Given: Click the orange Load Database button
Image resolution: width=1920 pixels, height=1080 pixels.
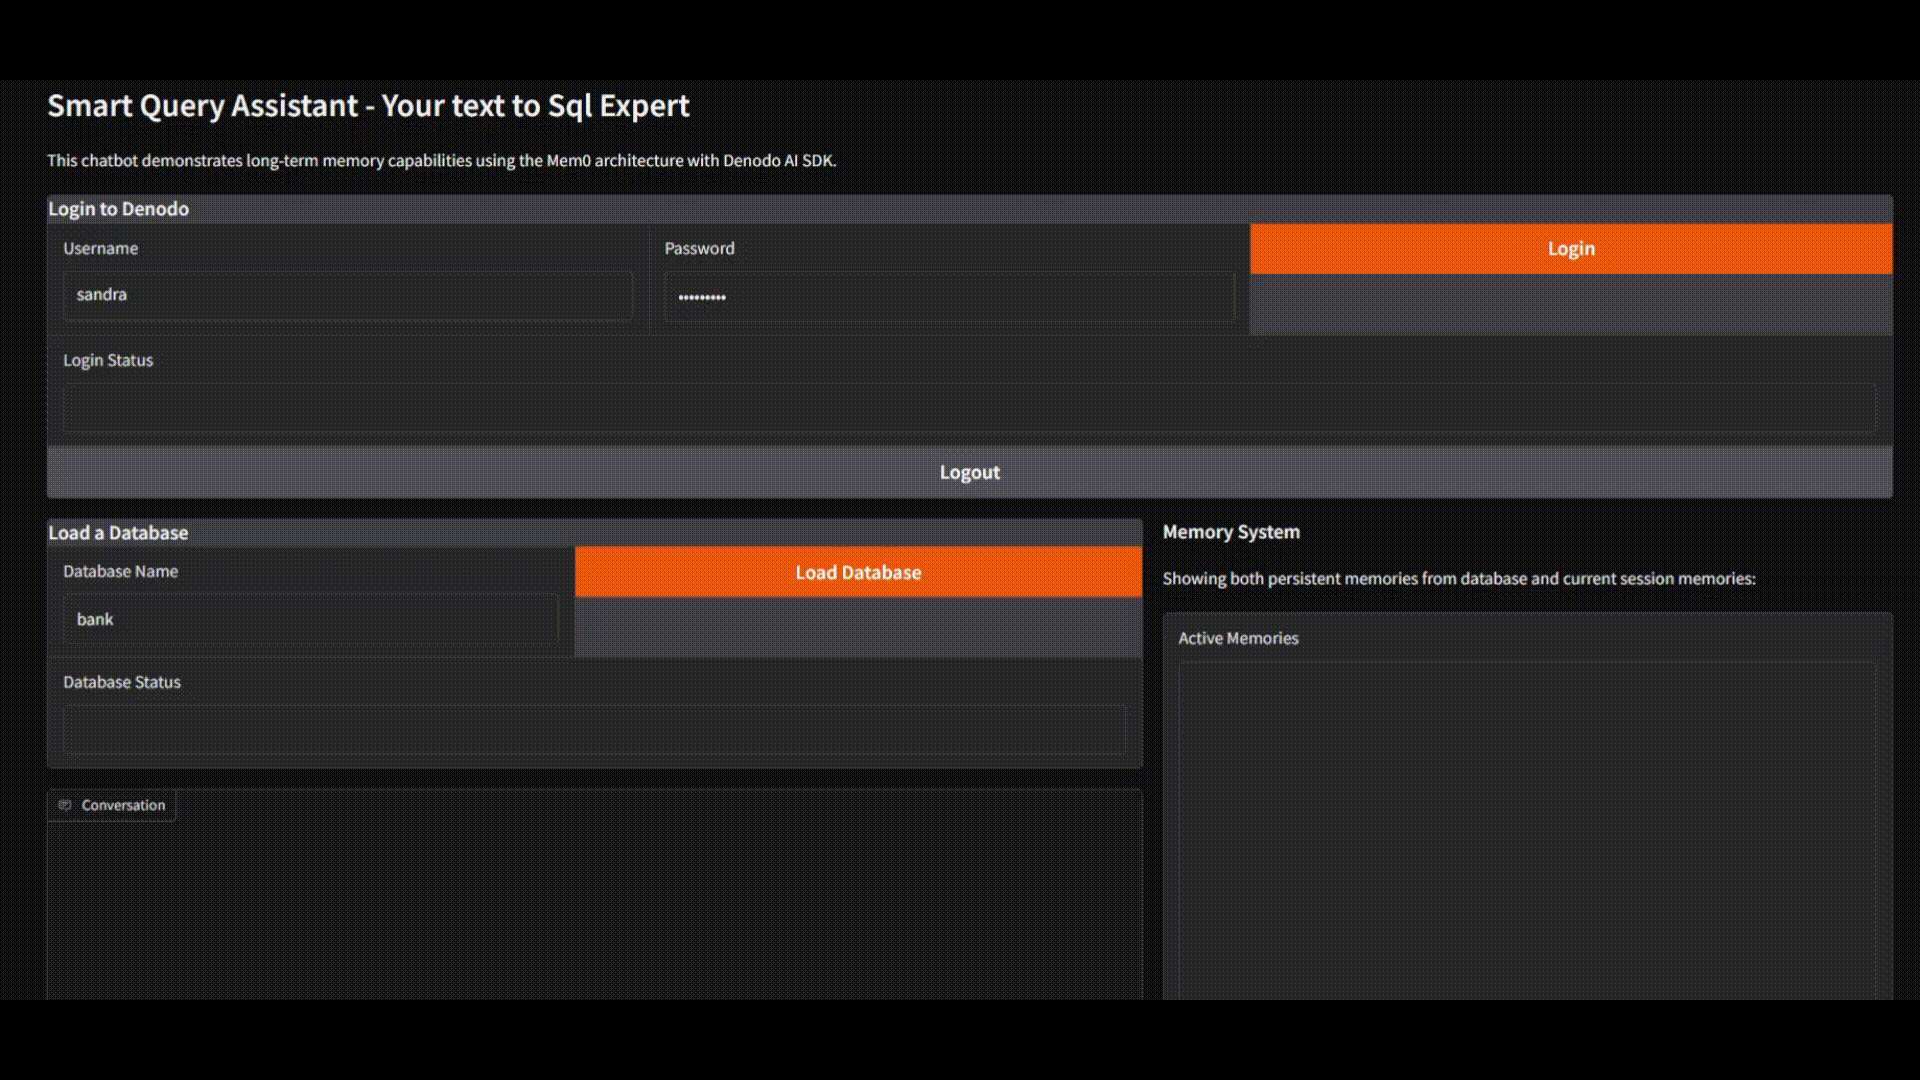Looking at the screenshot, I should pos(858,572).
